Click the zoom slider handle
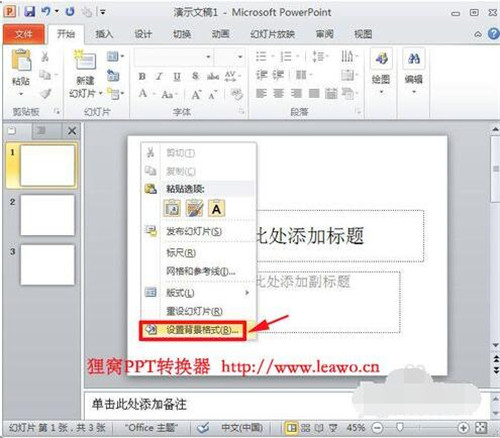 click(x=400, y=427)
